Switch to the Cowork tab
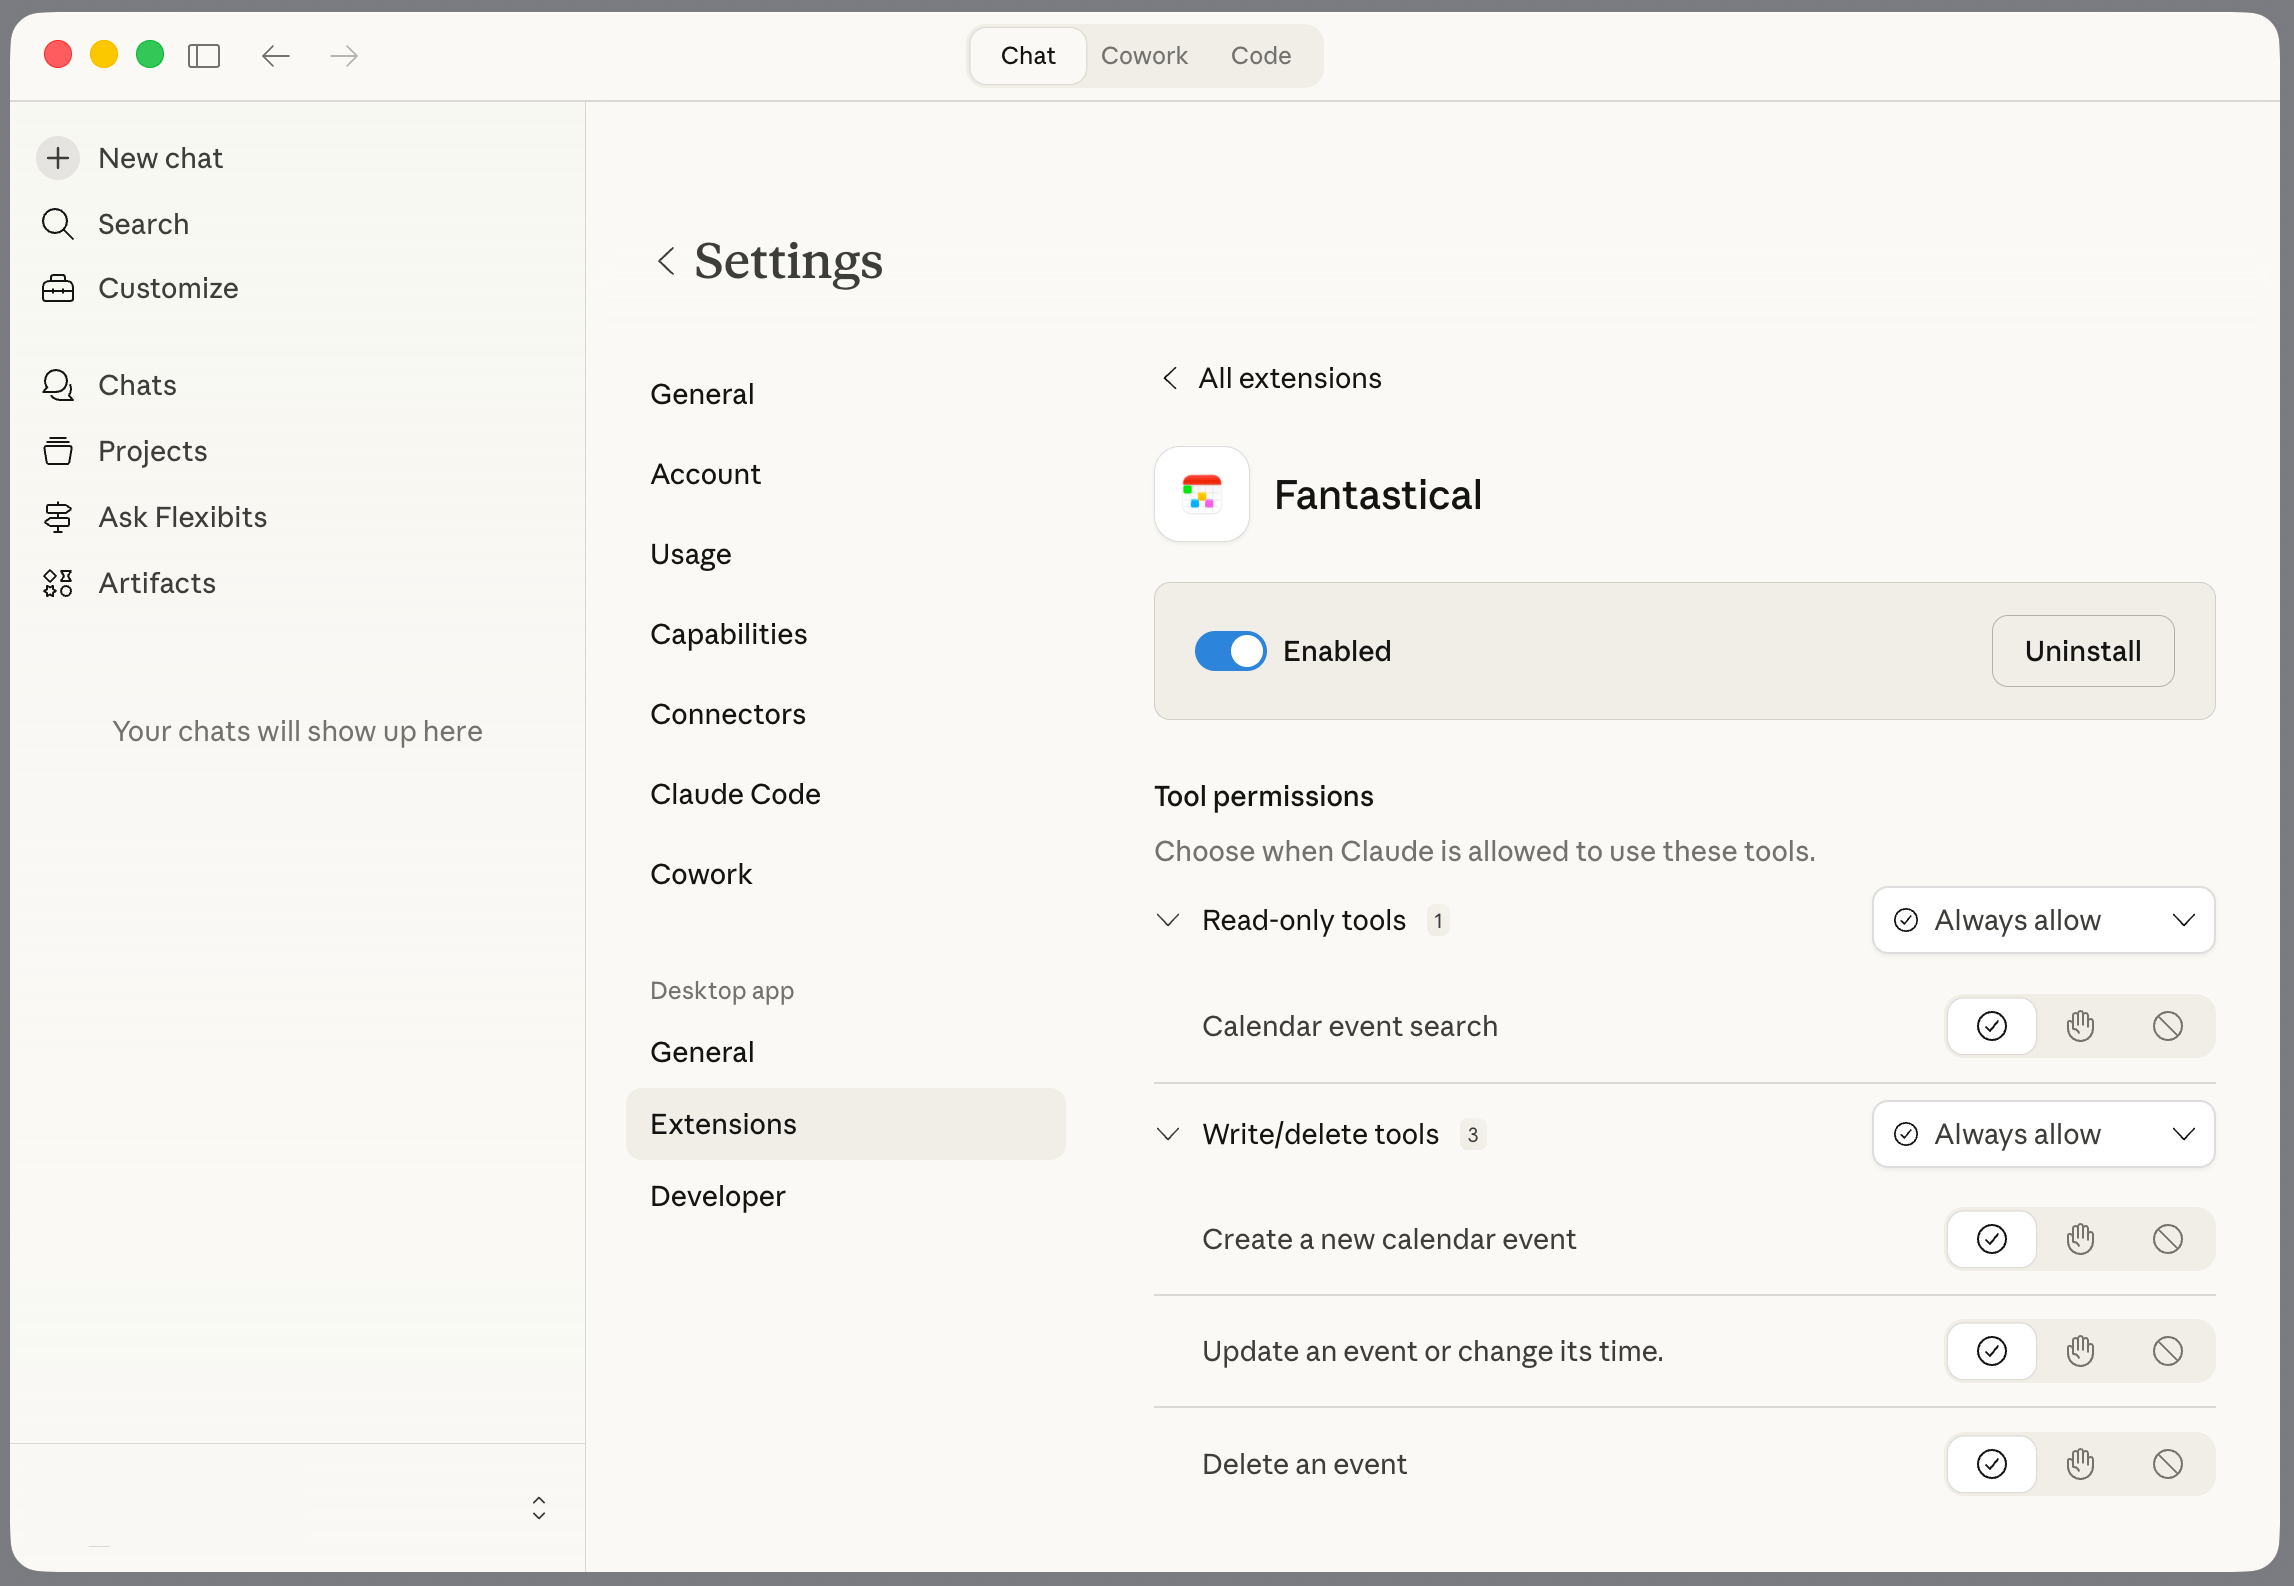Image resolution: width=2294 pixels, height=1586 pixels. click(1144, 56)
